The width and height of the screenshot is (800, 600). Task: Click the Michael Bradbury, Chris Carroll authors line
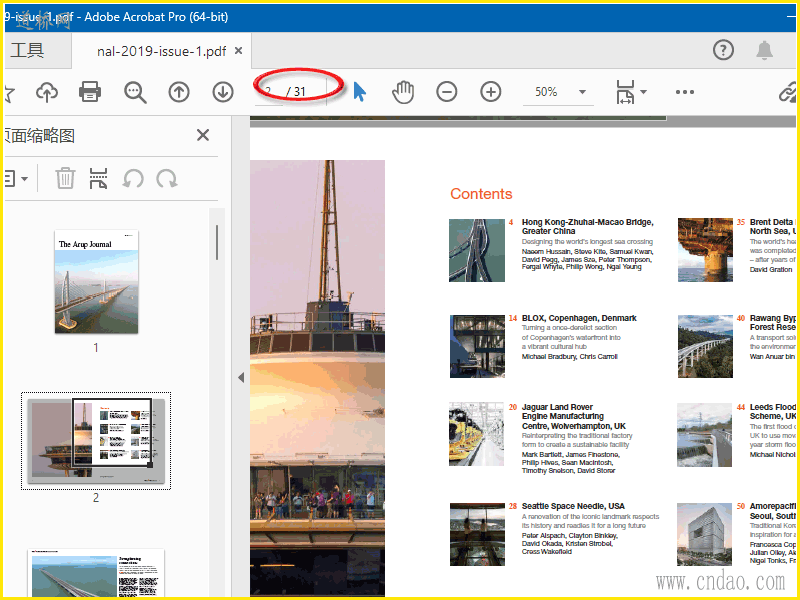click(569, 357)
